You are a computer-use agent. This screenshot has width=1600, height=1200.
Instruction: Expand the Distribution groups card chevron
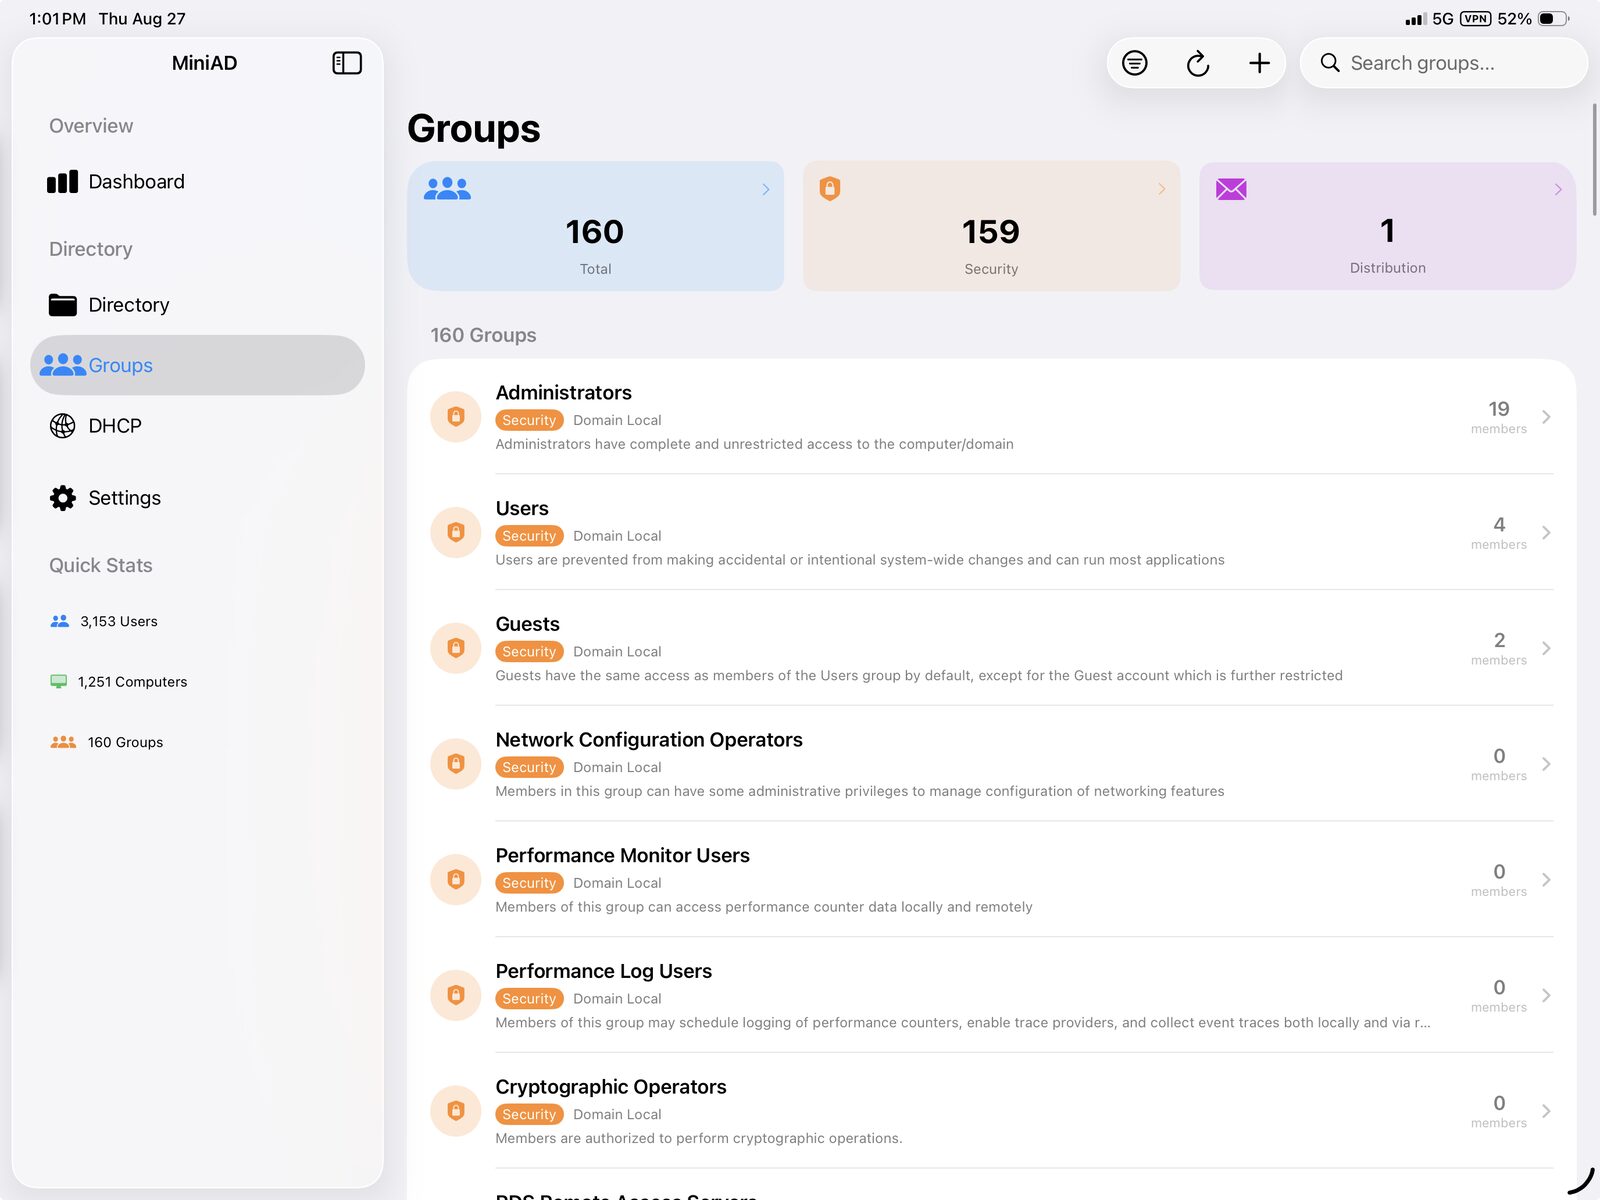click(x=1558, y=189)
